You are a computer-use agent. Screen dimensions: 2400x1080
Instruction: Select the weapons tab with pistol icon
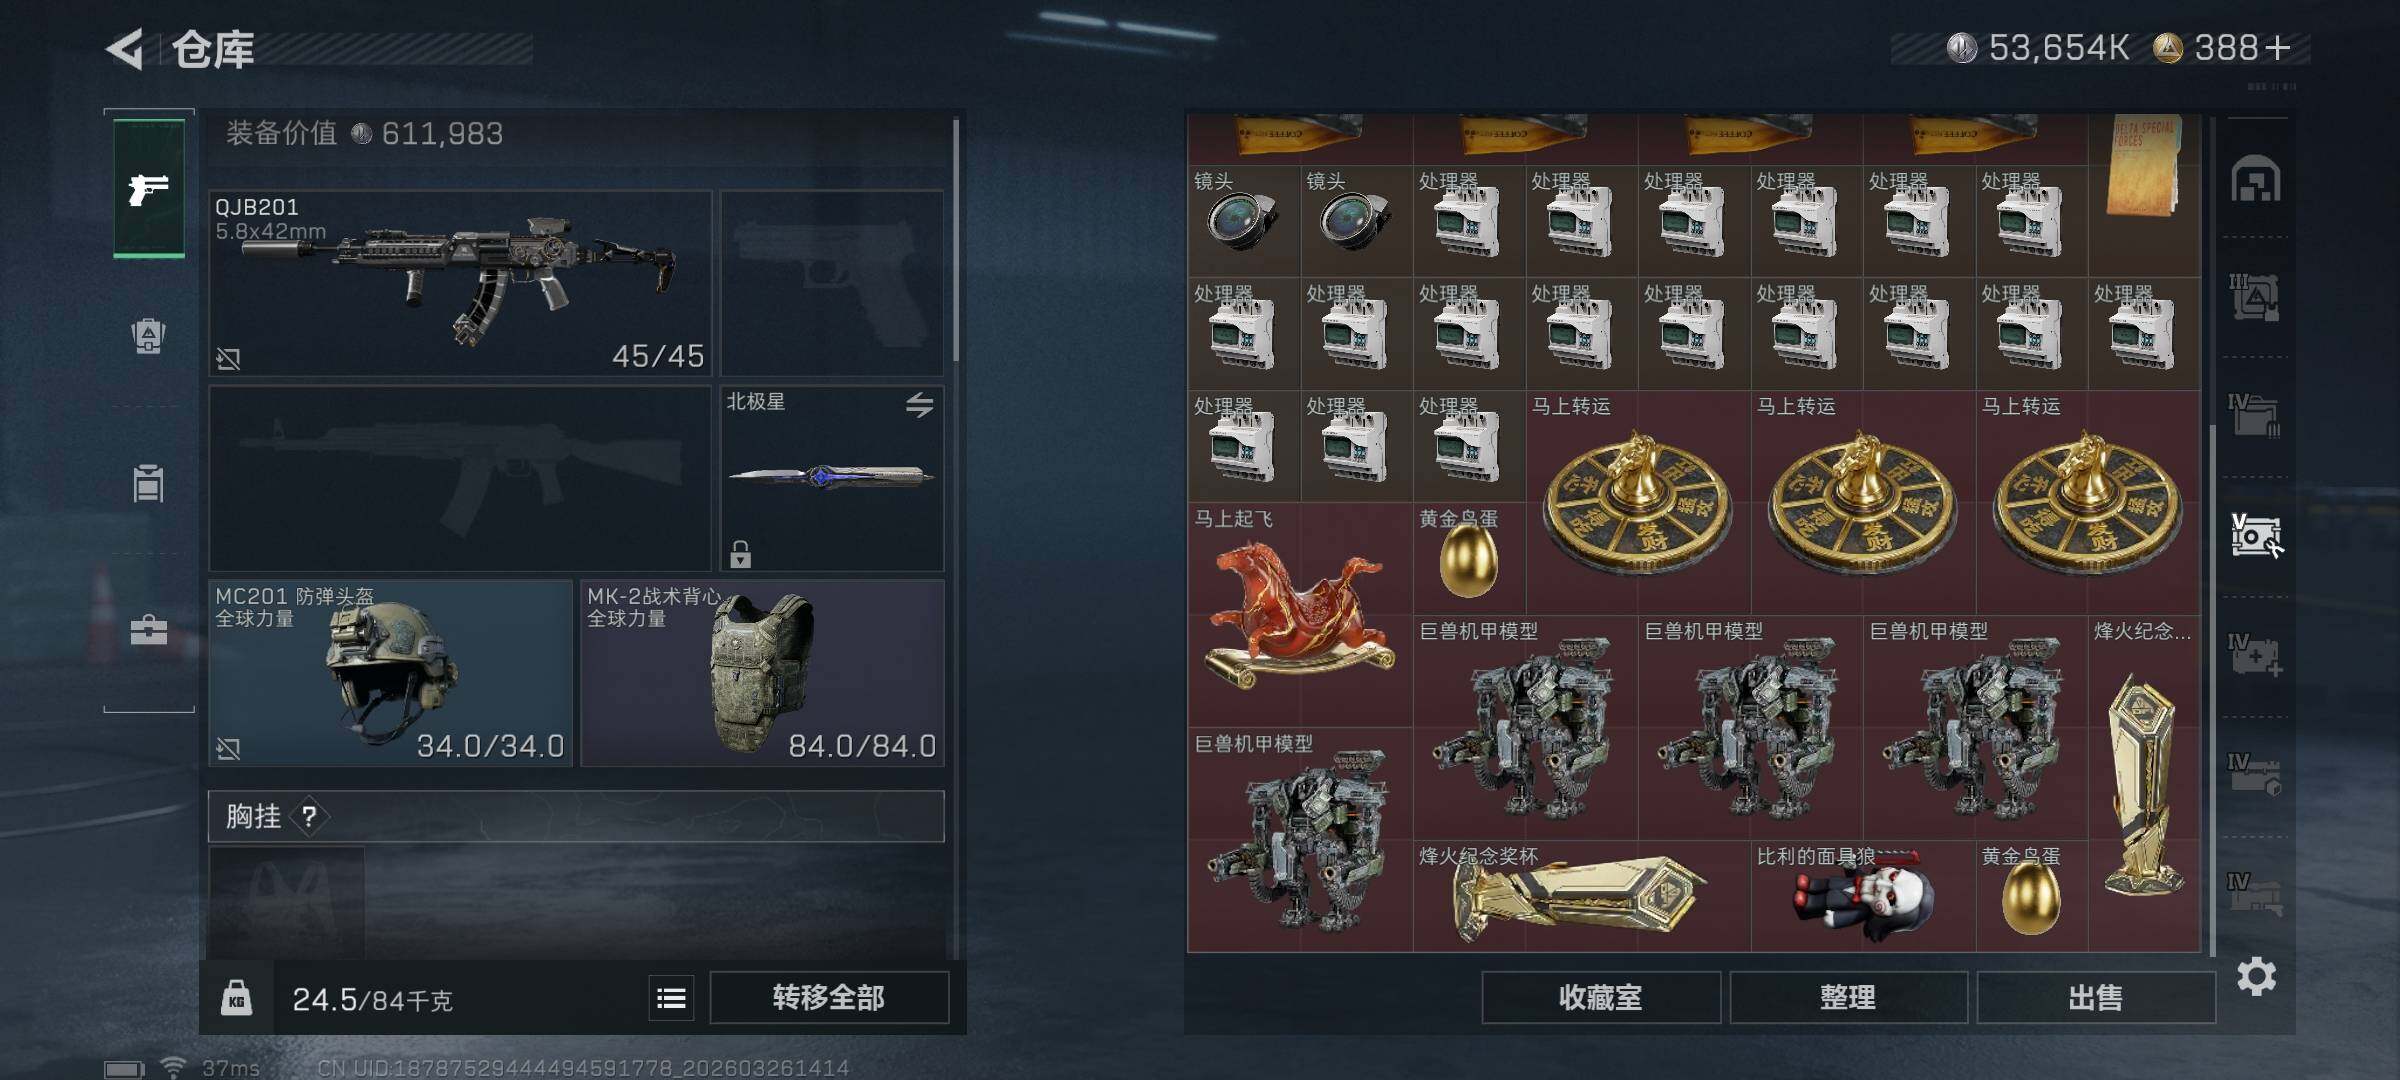pos(149,189)
